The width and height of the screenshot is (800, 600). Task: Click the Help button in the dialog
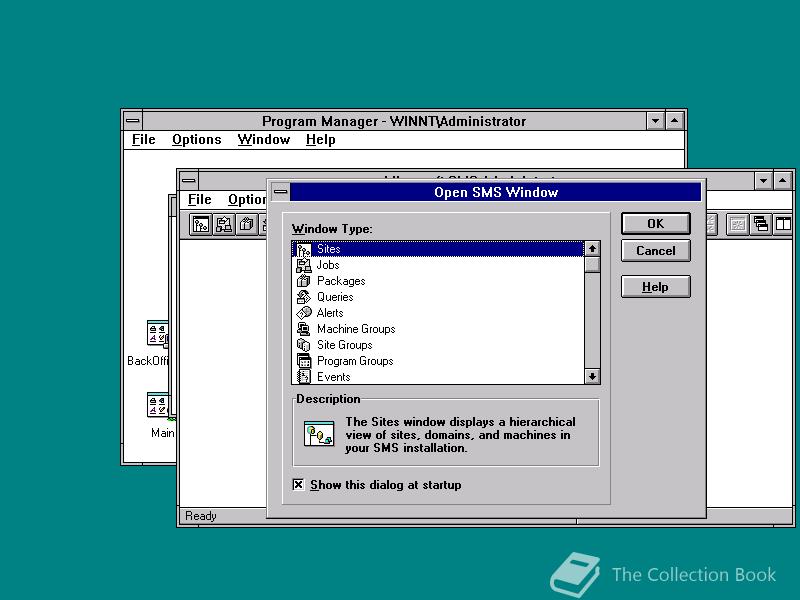click(656, 287)
